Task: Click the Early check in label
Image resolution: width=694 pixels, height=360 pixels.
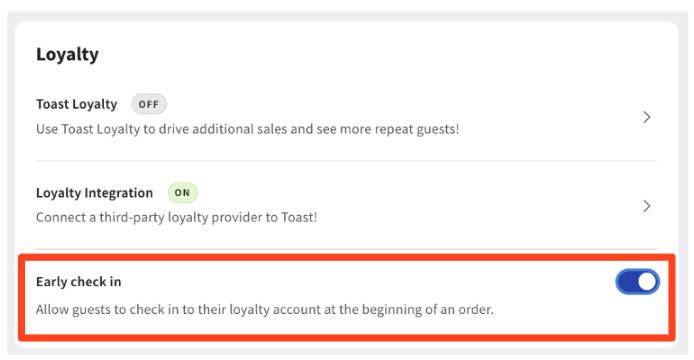Action: pyautogui.click(x=78, y=282)
